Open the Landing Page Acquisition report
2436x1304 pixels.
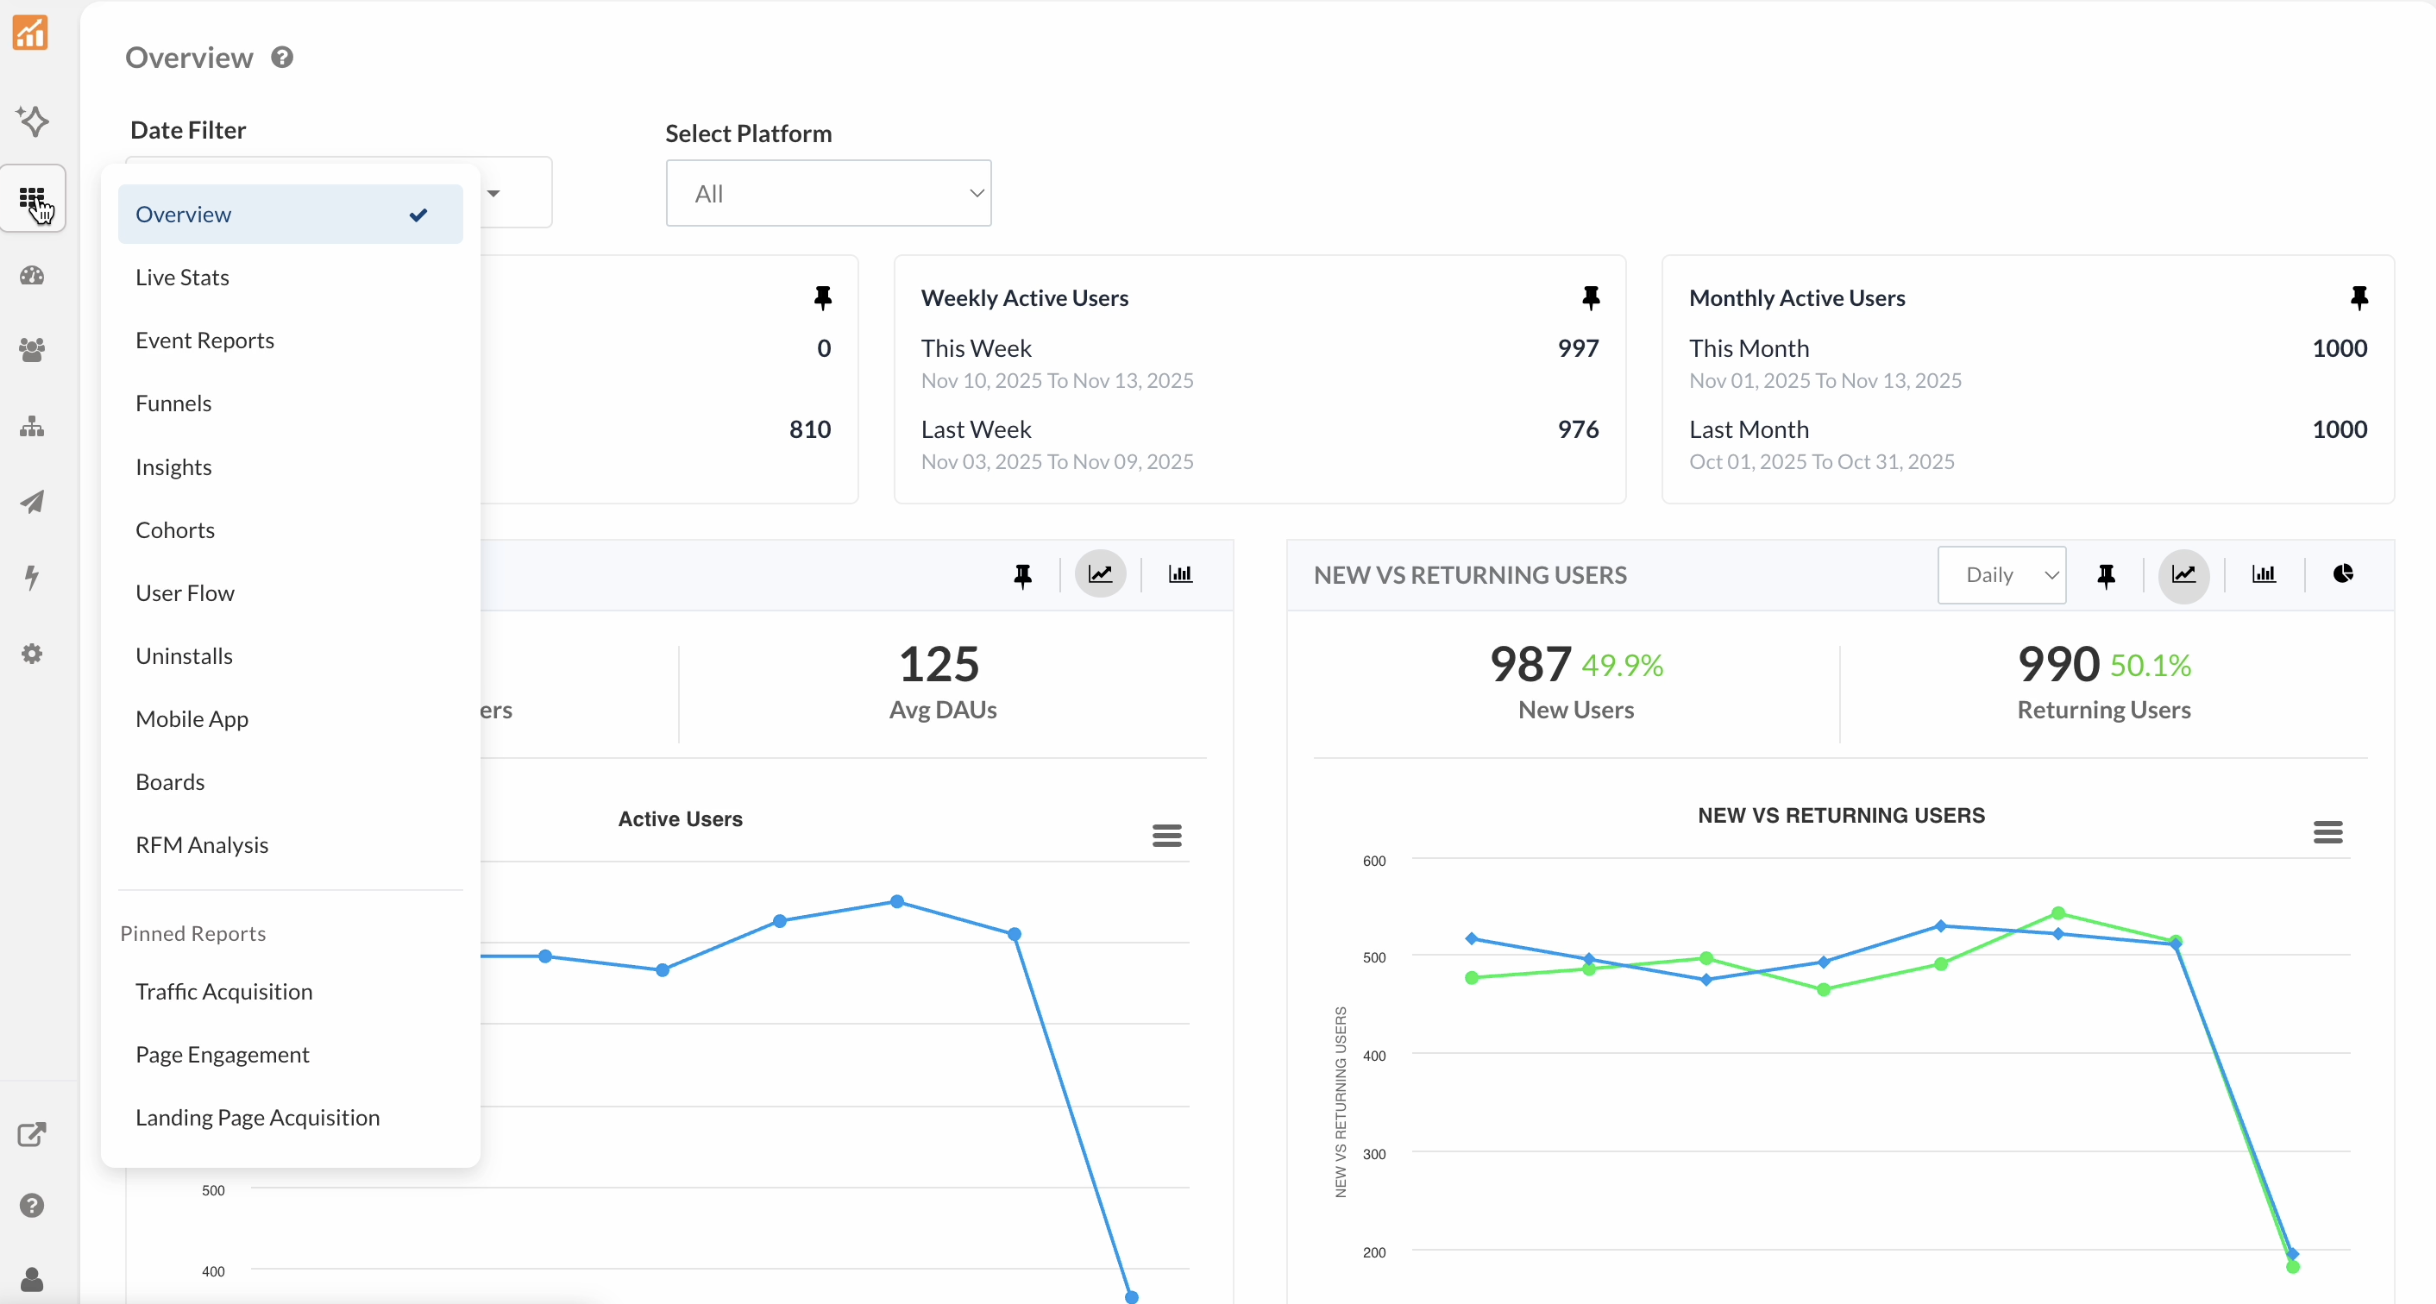click(258, 1117)
